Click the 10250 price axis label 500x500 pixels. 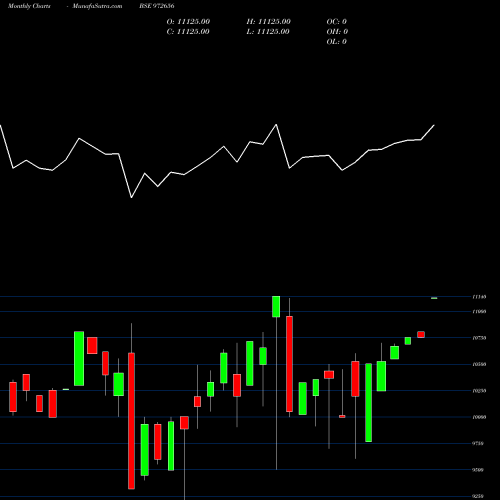tap(479, 391)
